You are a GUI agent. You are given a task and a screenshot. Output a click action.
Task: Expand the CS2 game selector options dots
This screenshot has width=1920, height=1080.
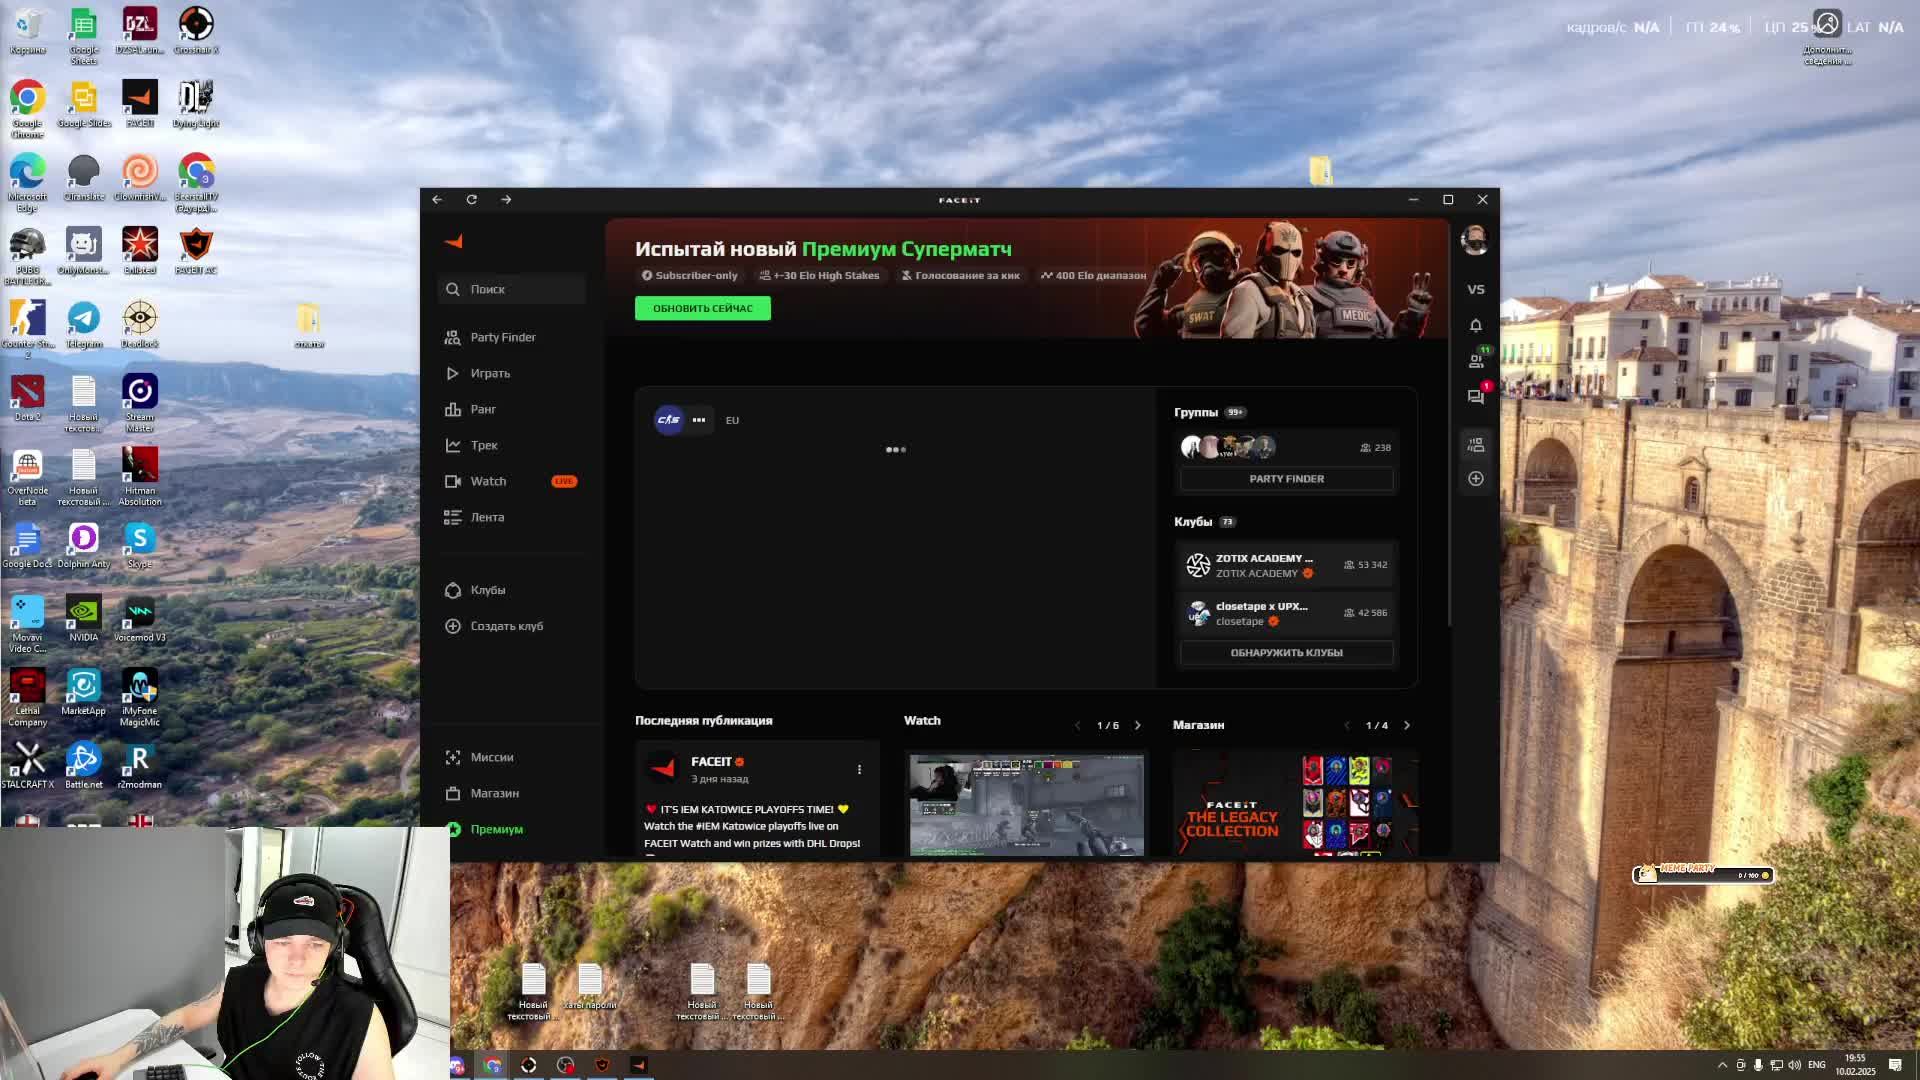(x=699, y=420)
